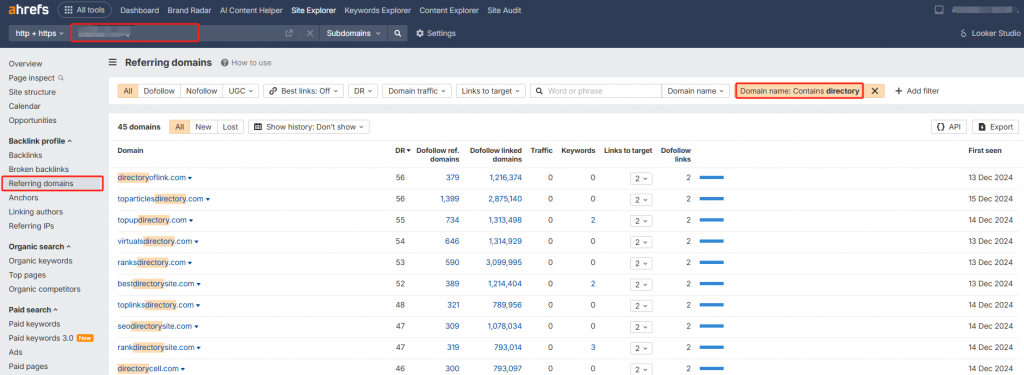Open Site Explorer
This screenshot has height=375, width=1024.
(x=313, y=10)
